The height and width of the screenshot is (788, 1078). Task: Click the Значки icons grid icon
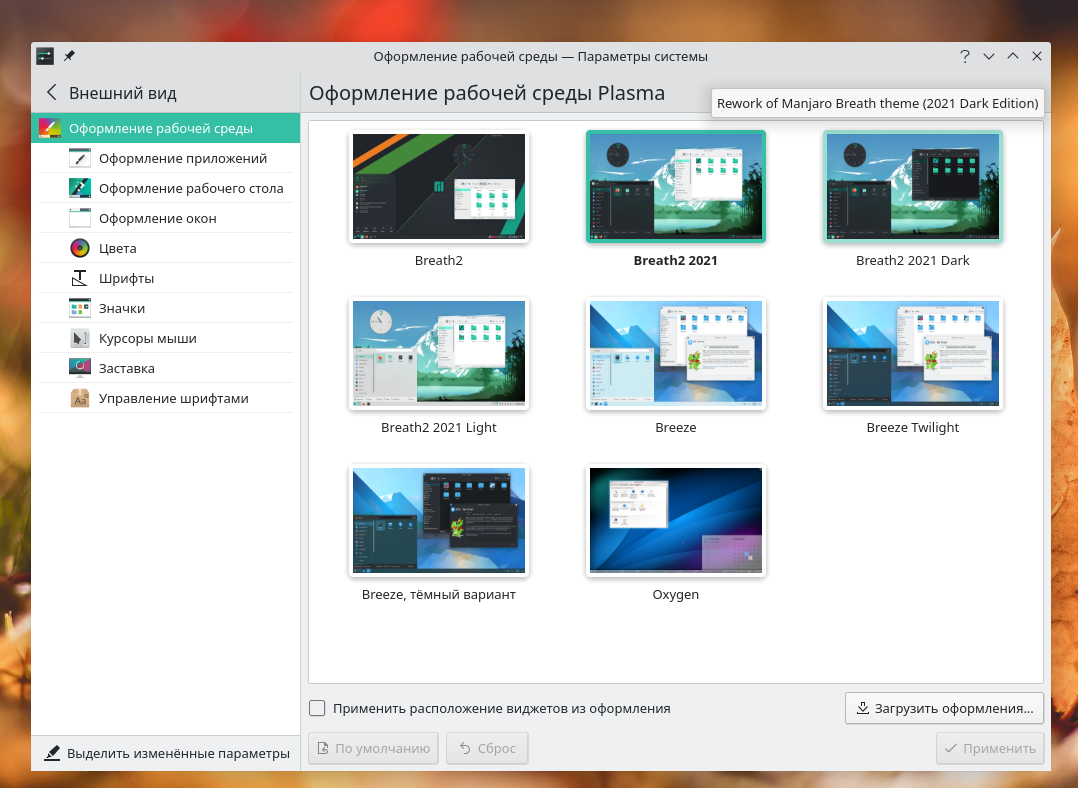pos(80,308)
